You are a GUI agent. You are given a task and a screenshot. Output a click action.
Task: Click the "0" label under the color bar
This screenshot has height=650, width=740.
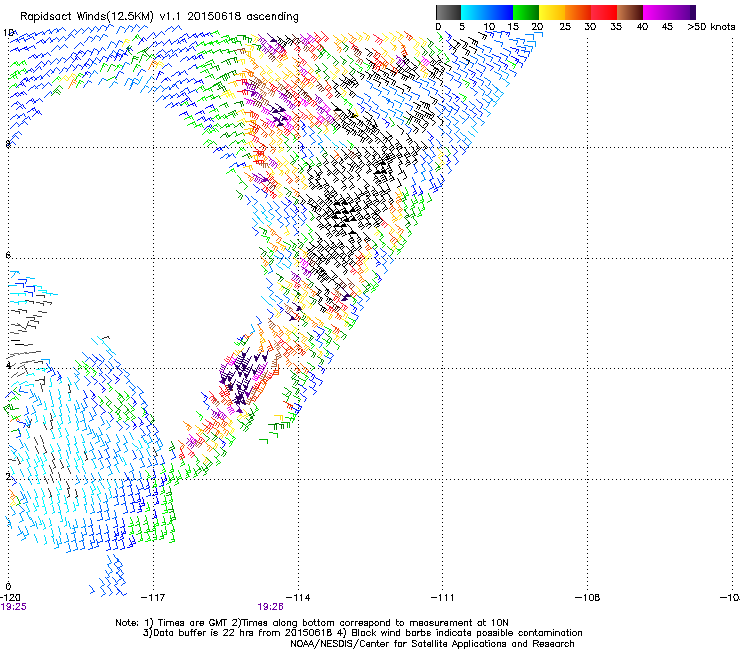pos(438,26)
